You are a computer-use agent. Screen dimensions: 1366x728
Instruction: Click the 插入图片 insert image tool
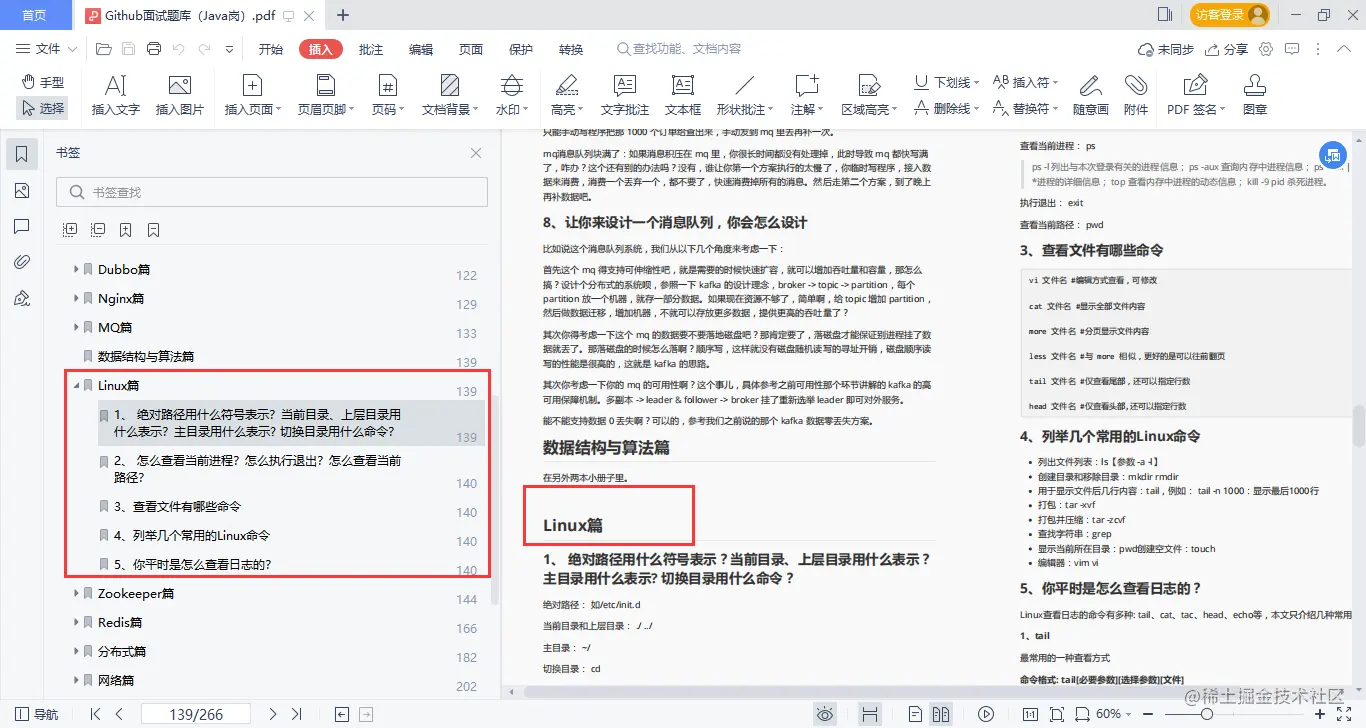[x=180, y=96]
